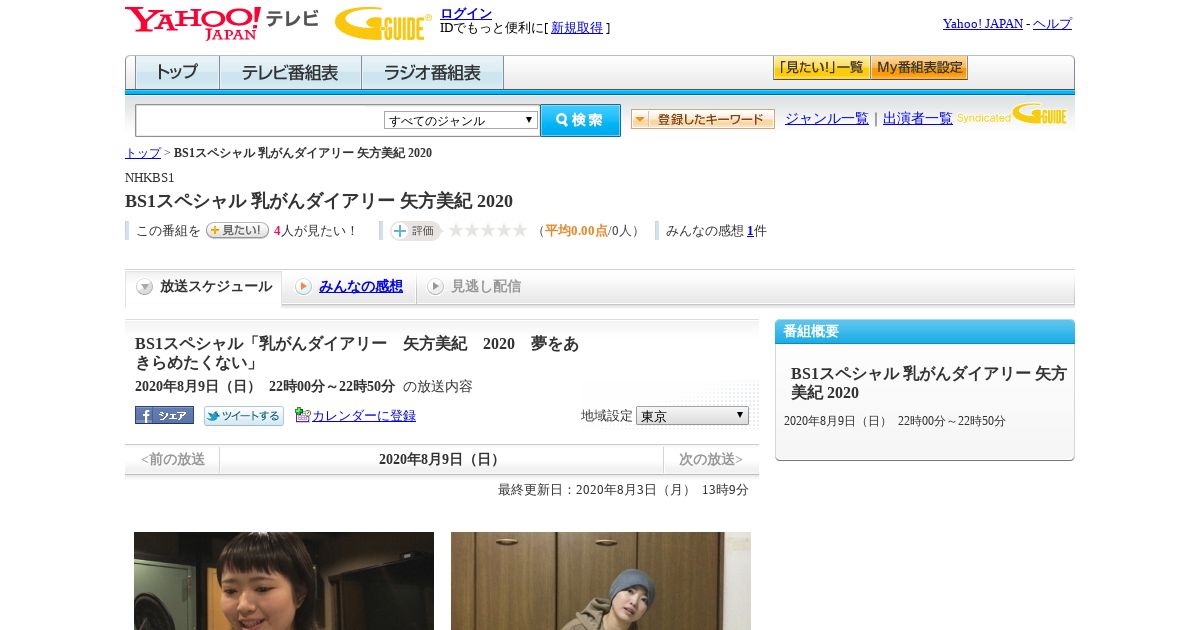Select the テレビ番組表 navigation tab
Viewport: 1200px width, 630px height.
tap(290, 73)
